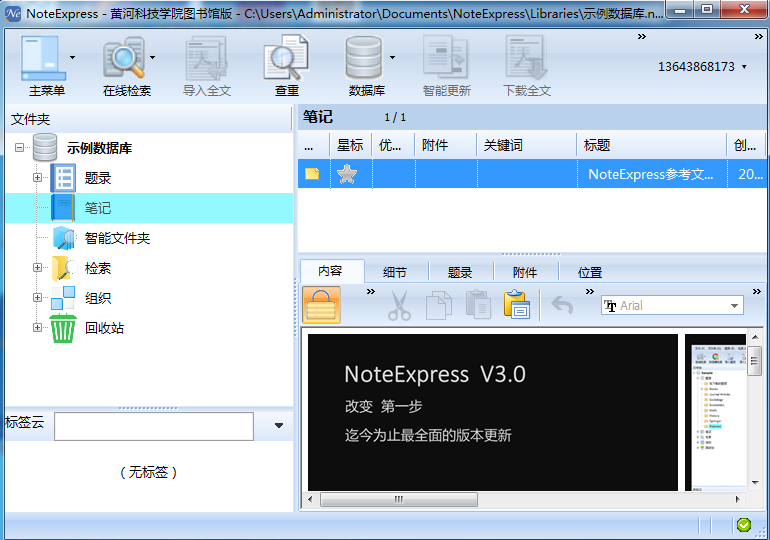Open the 标签云 tag cloud dropdown arrow
Viewport: 770px width, 540px height.
tap(278, 426)
